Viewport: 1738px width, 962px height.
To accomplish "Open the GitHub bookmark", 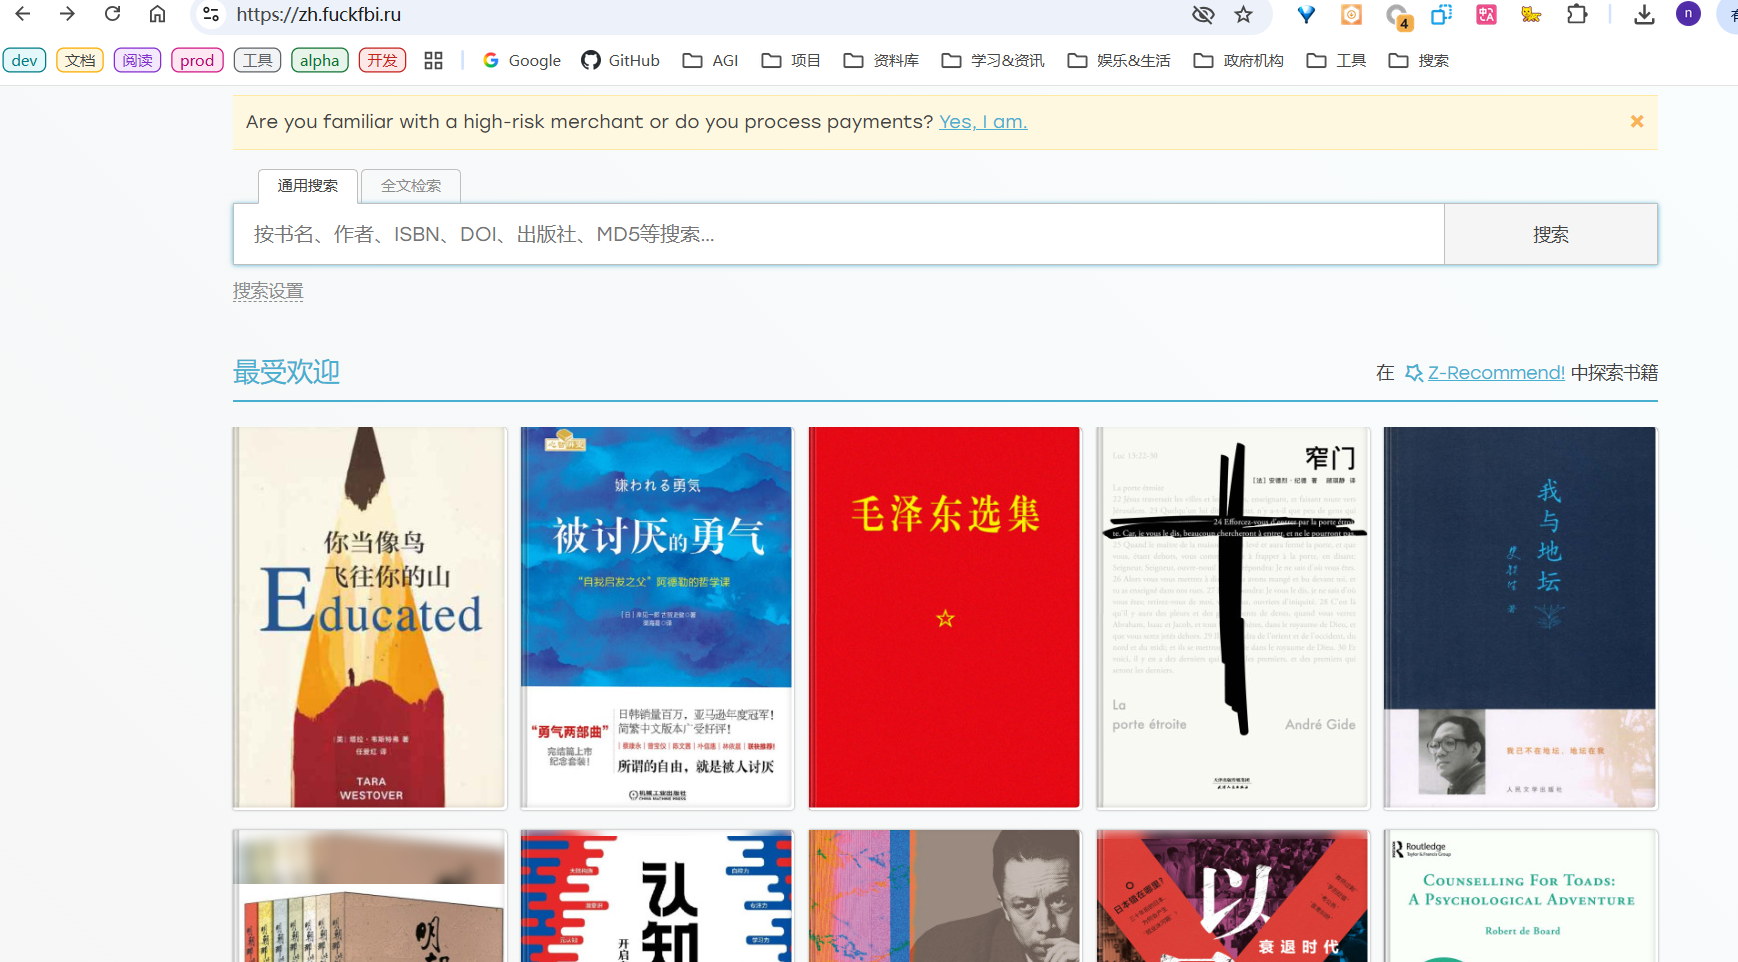I will 621,61.
